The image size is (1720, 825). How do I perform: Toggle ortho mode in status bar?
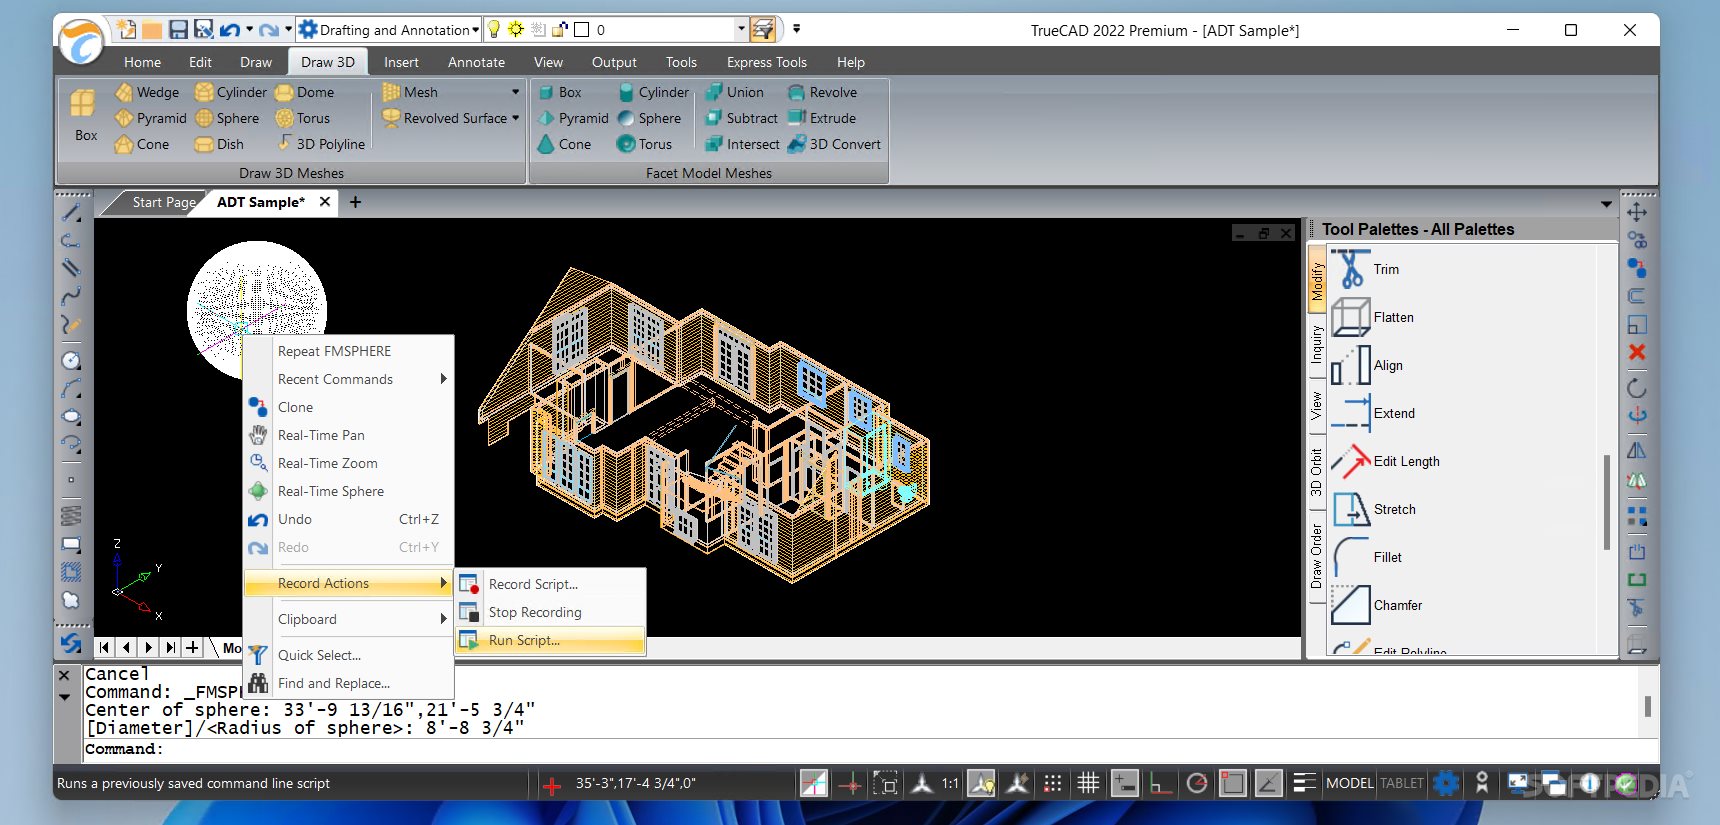pos(1161,784)
